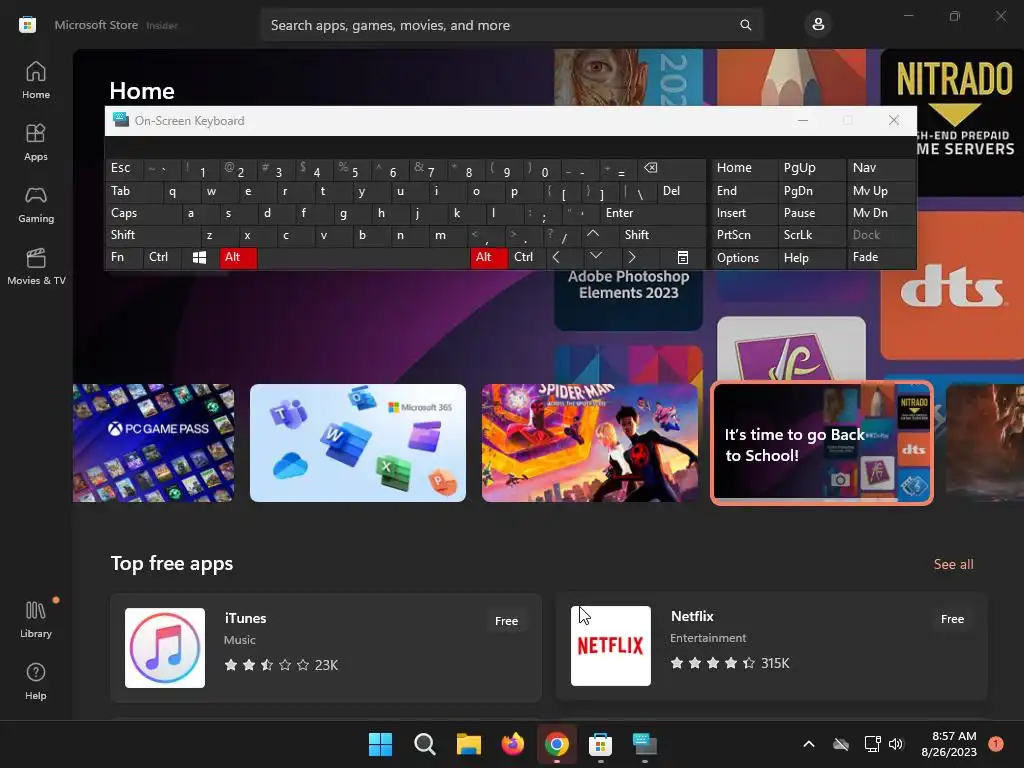
Task: Open the Spider-Man movie banner
Action: 590,443
